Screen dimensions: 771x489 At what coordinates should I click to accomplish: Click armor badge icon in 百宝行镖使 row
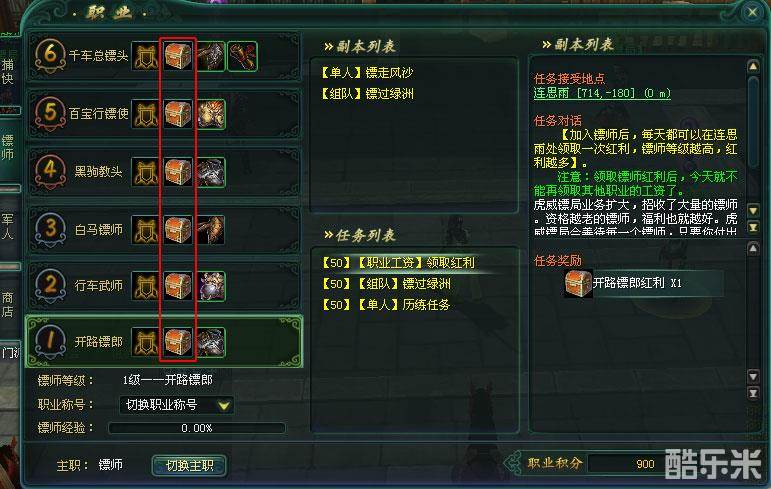[x=146, y=114]
